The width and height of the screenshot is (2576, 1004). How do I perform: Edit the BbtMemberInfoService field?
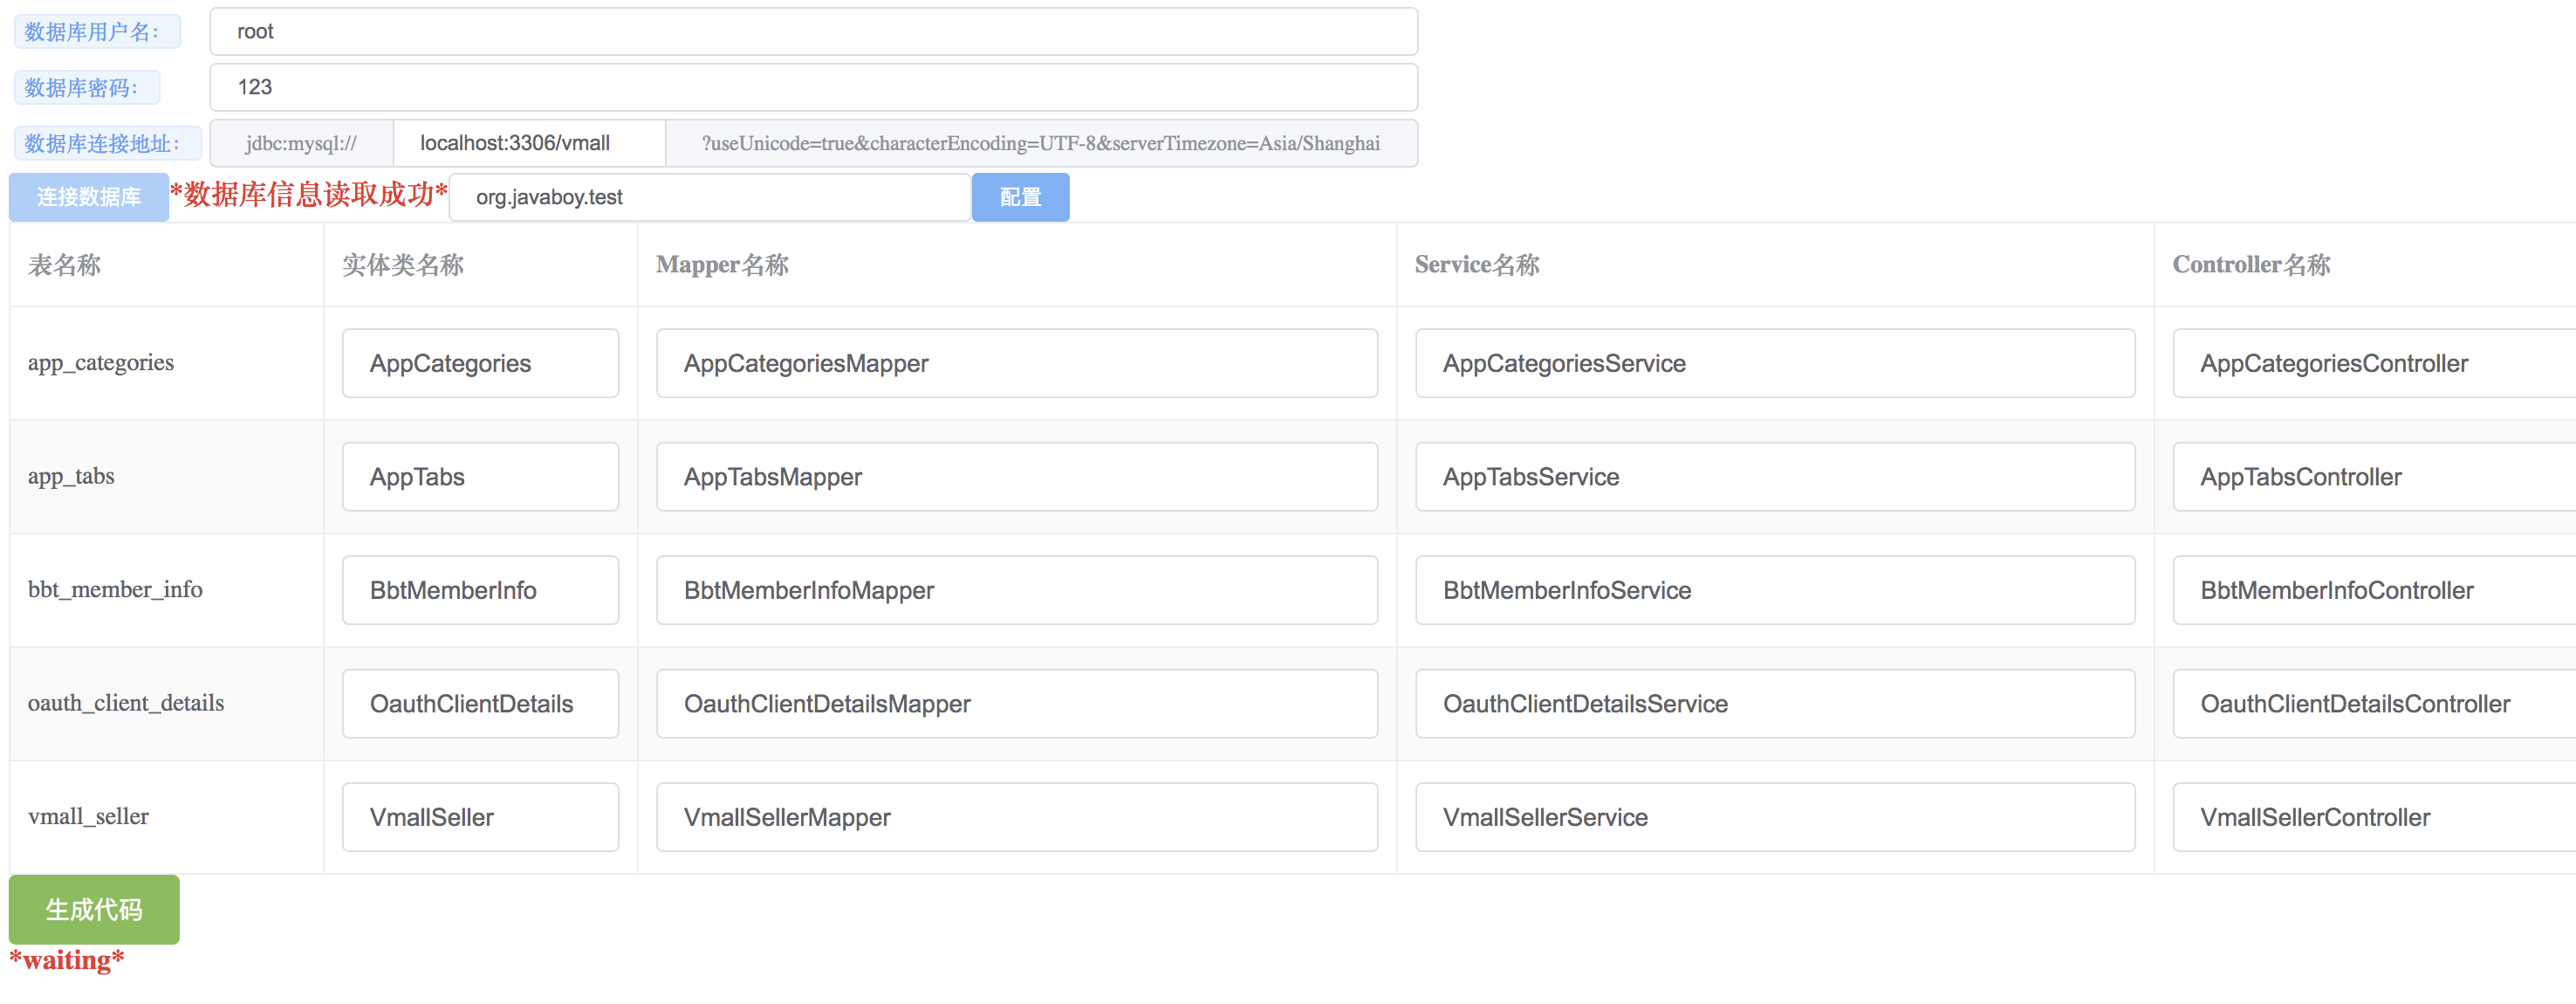[x=1775, y=590]
